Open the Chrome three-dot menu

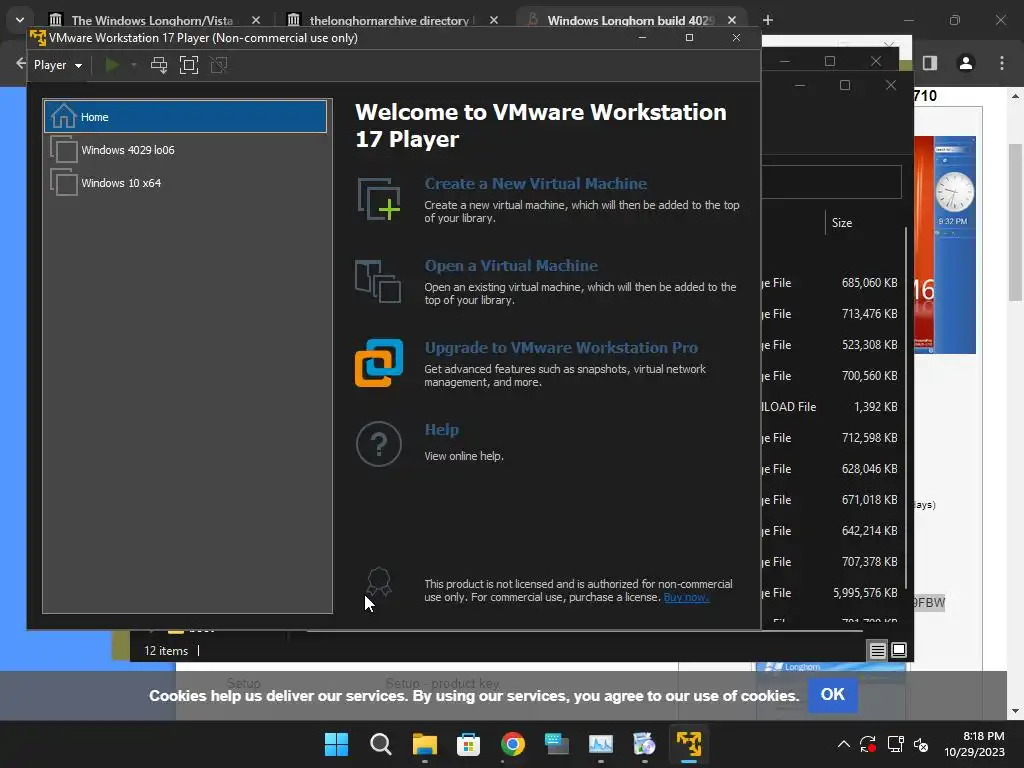(x=1002, y=63)
